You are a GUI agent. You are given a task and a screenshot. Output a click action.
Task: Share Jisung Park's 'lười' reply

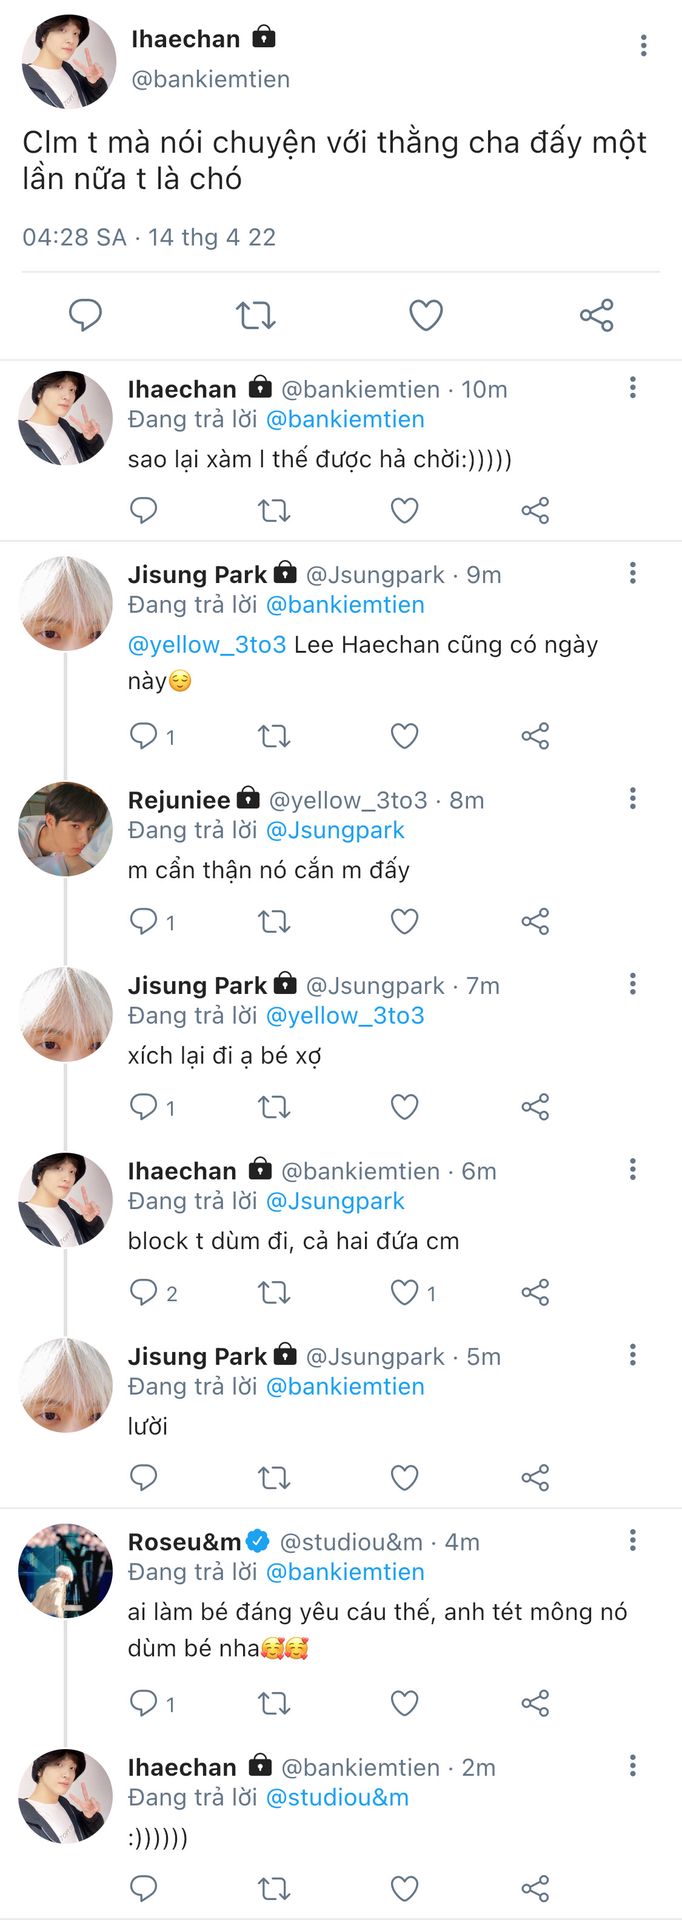pyautogui.click(x=535, y=1477)
